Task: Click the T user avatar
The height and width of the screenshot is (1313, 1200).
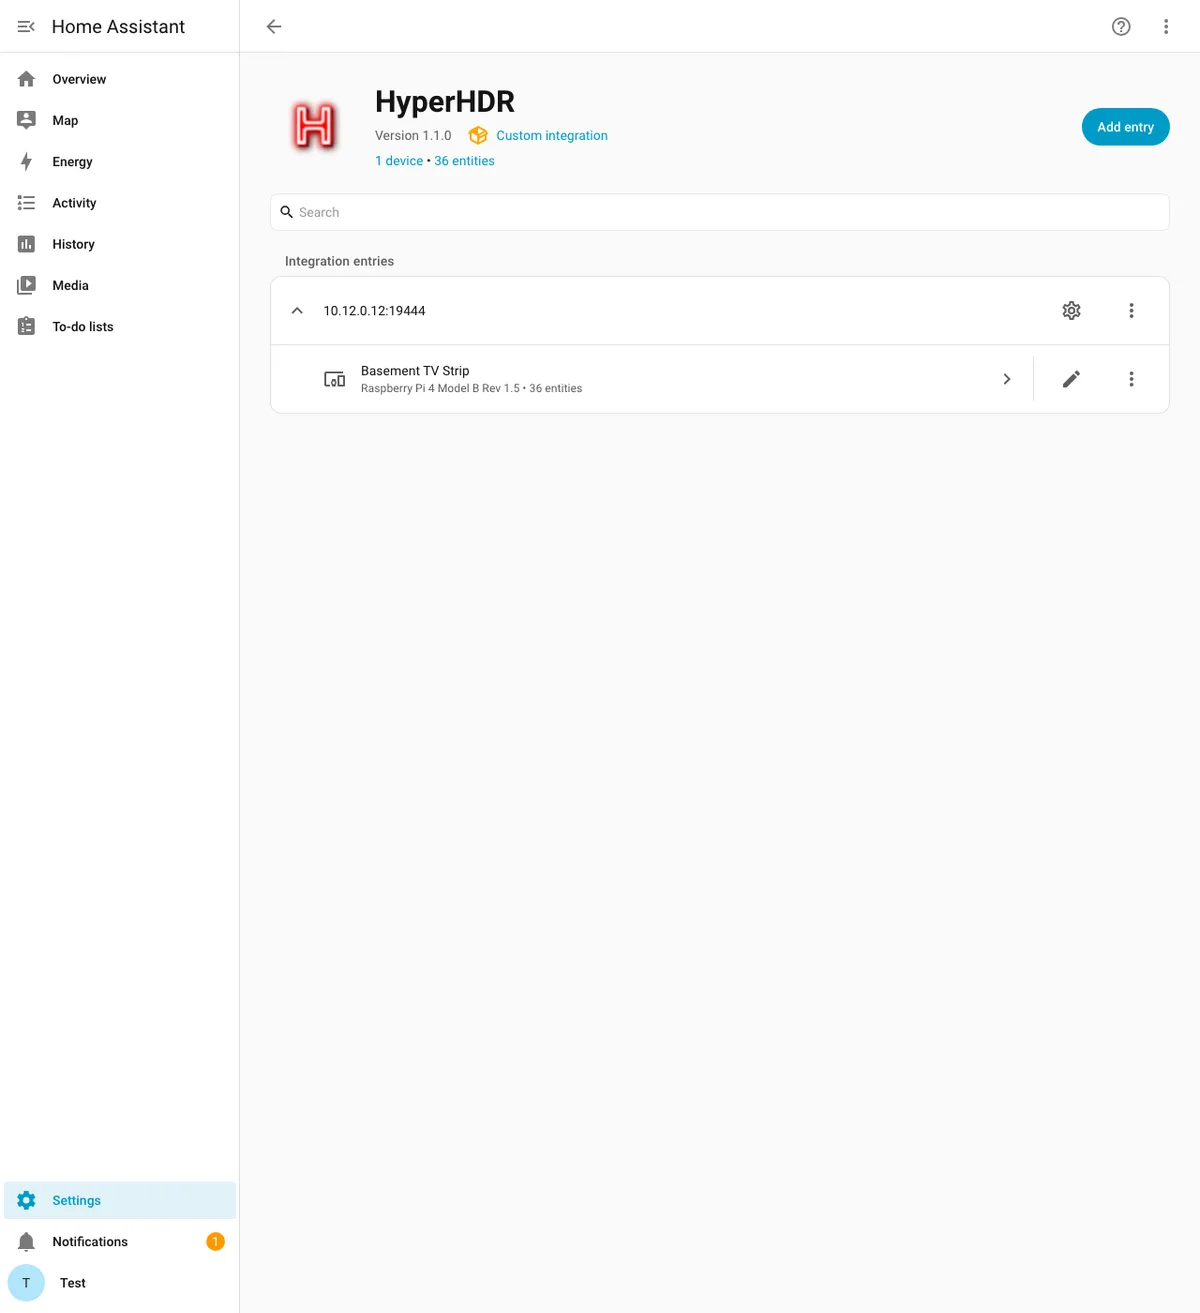Action: (26, 1283)
